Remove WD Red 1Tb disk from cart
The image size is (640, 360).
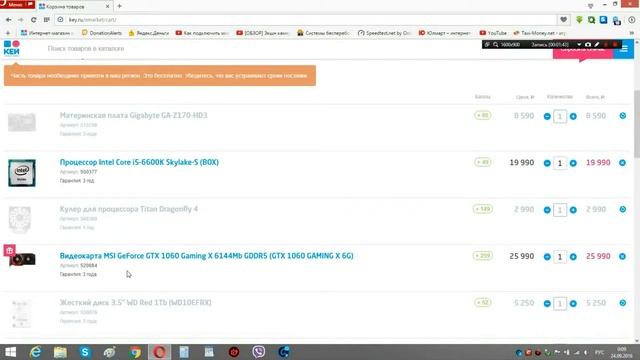622,303
